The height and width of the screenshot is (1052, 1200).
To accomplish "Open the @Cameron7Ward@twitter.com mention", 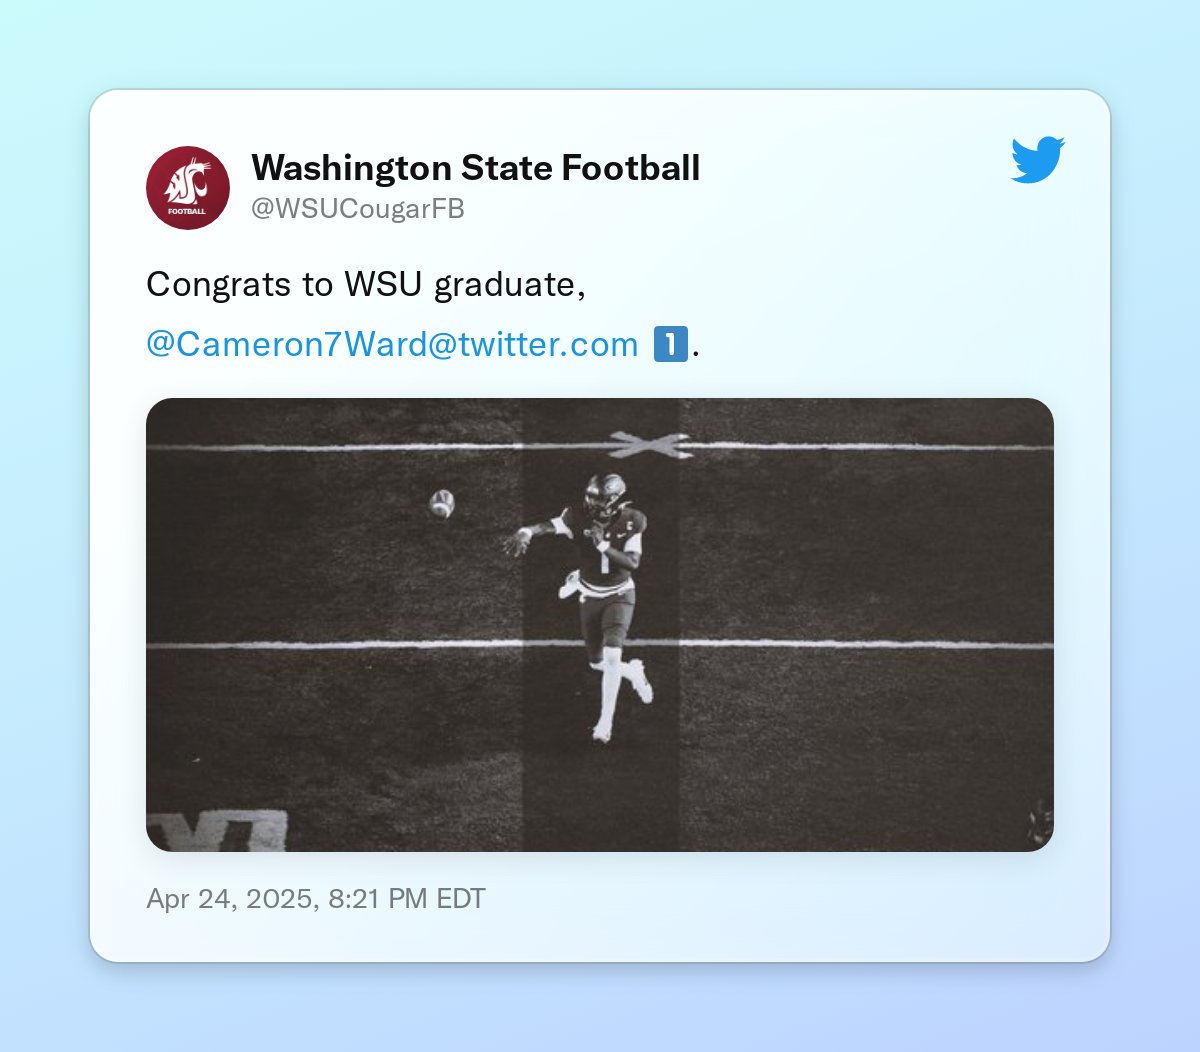I will 392,344.
